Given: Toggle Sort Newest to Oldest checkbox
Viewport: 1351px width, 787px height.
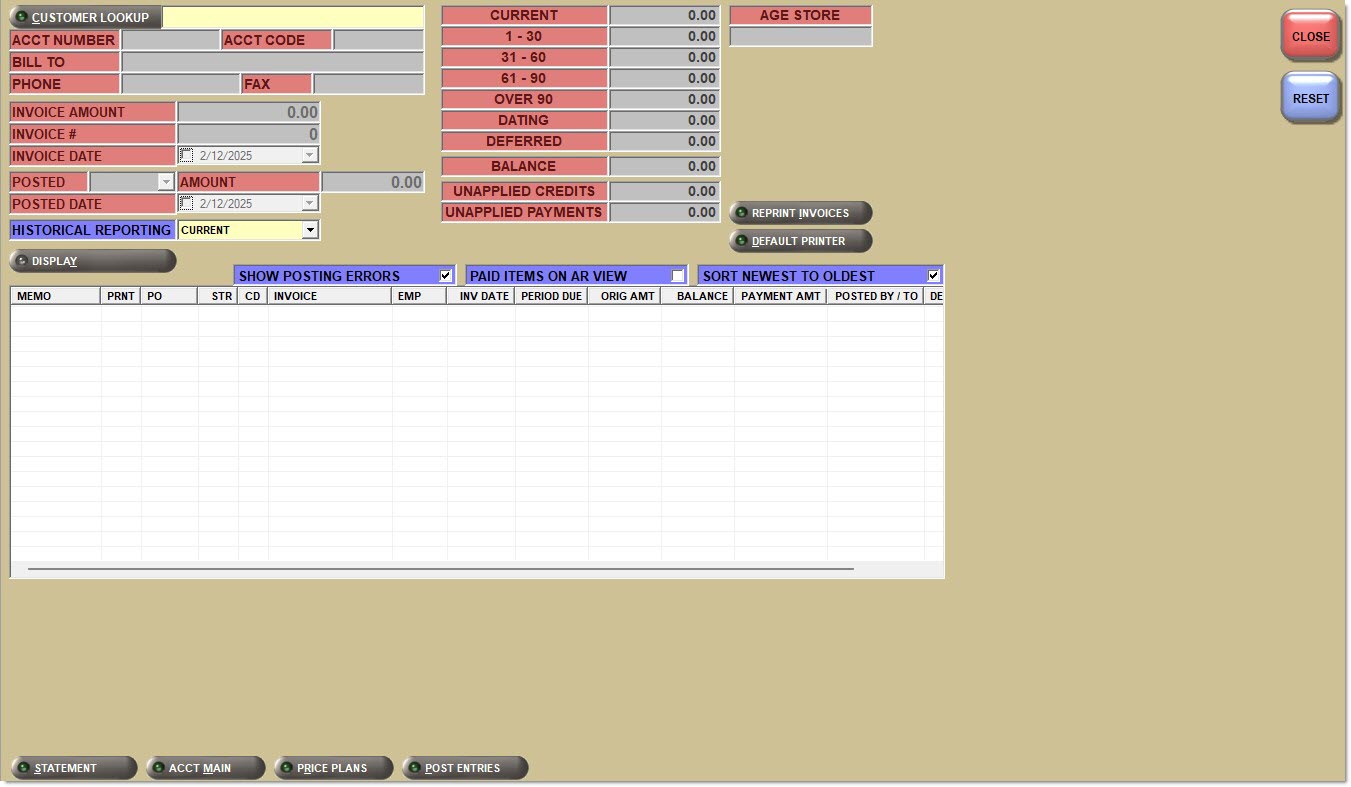Looking at the screenshot, I should [x=934, y=276].
